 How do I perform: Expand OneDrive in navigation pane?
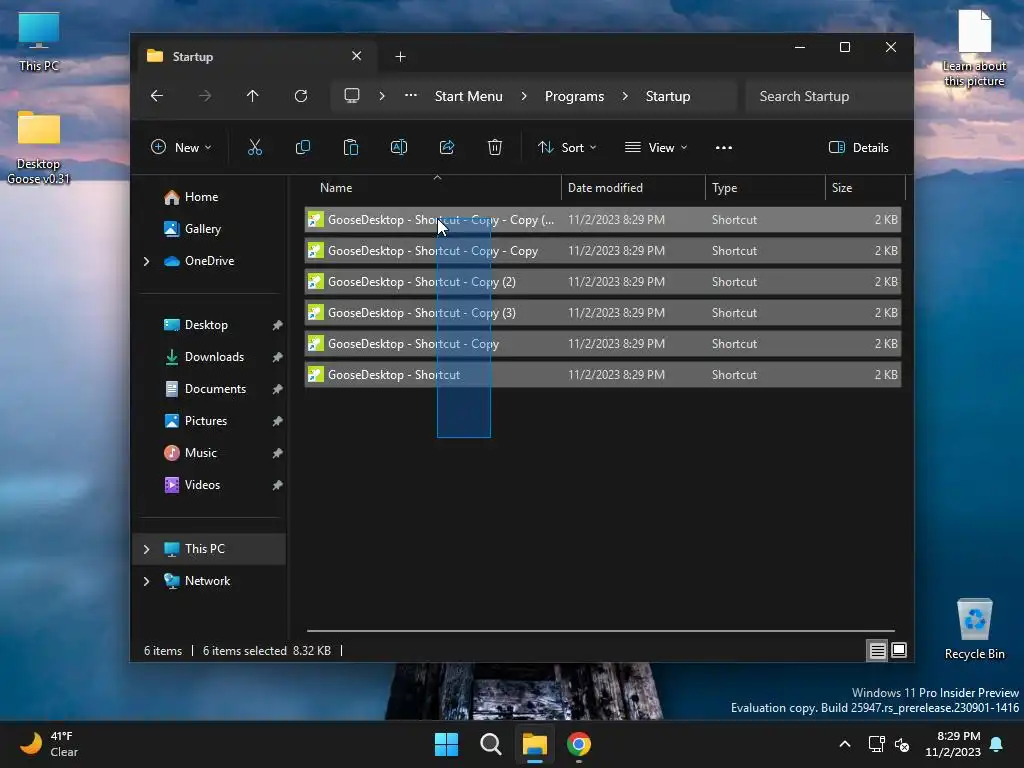(146, 261)
